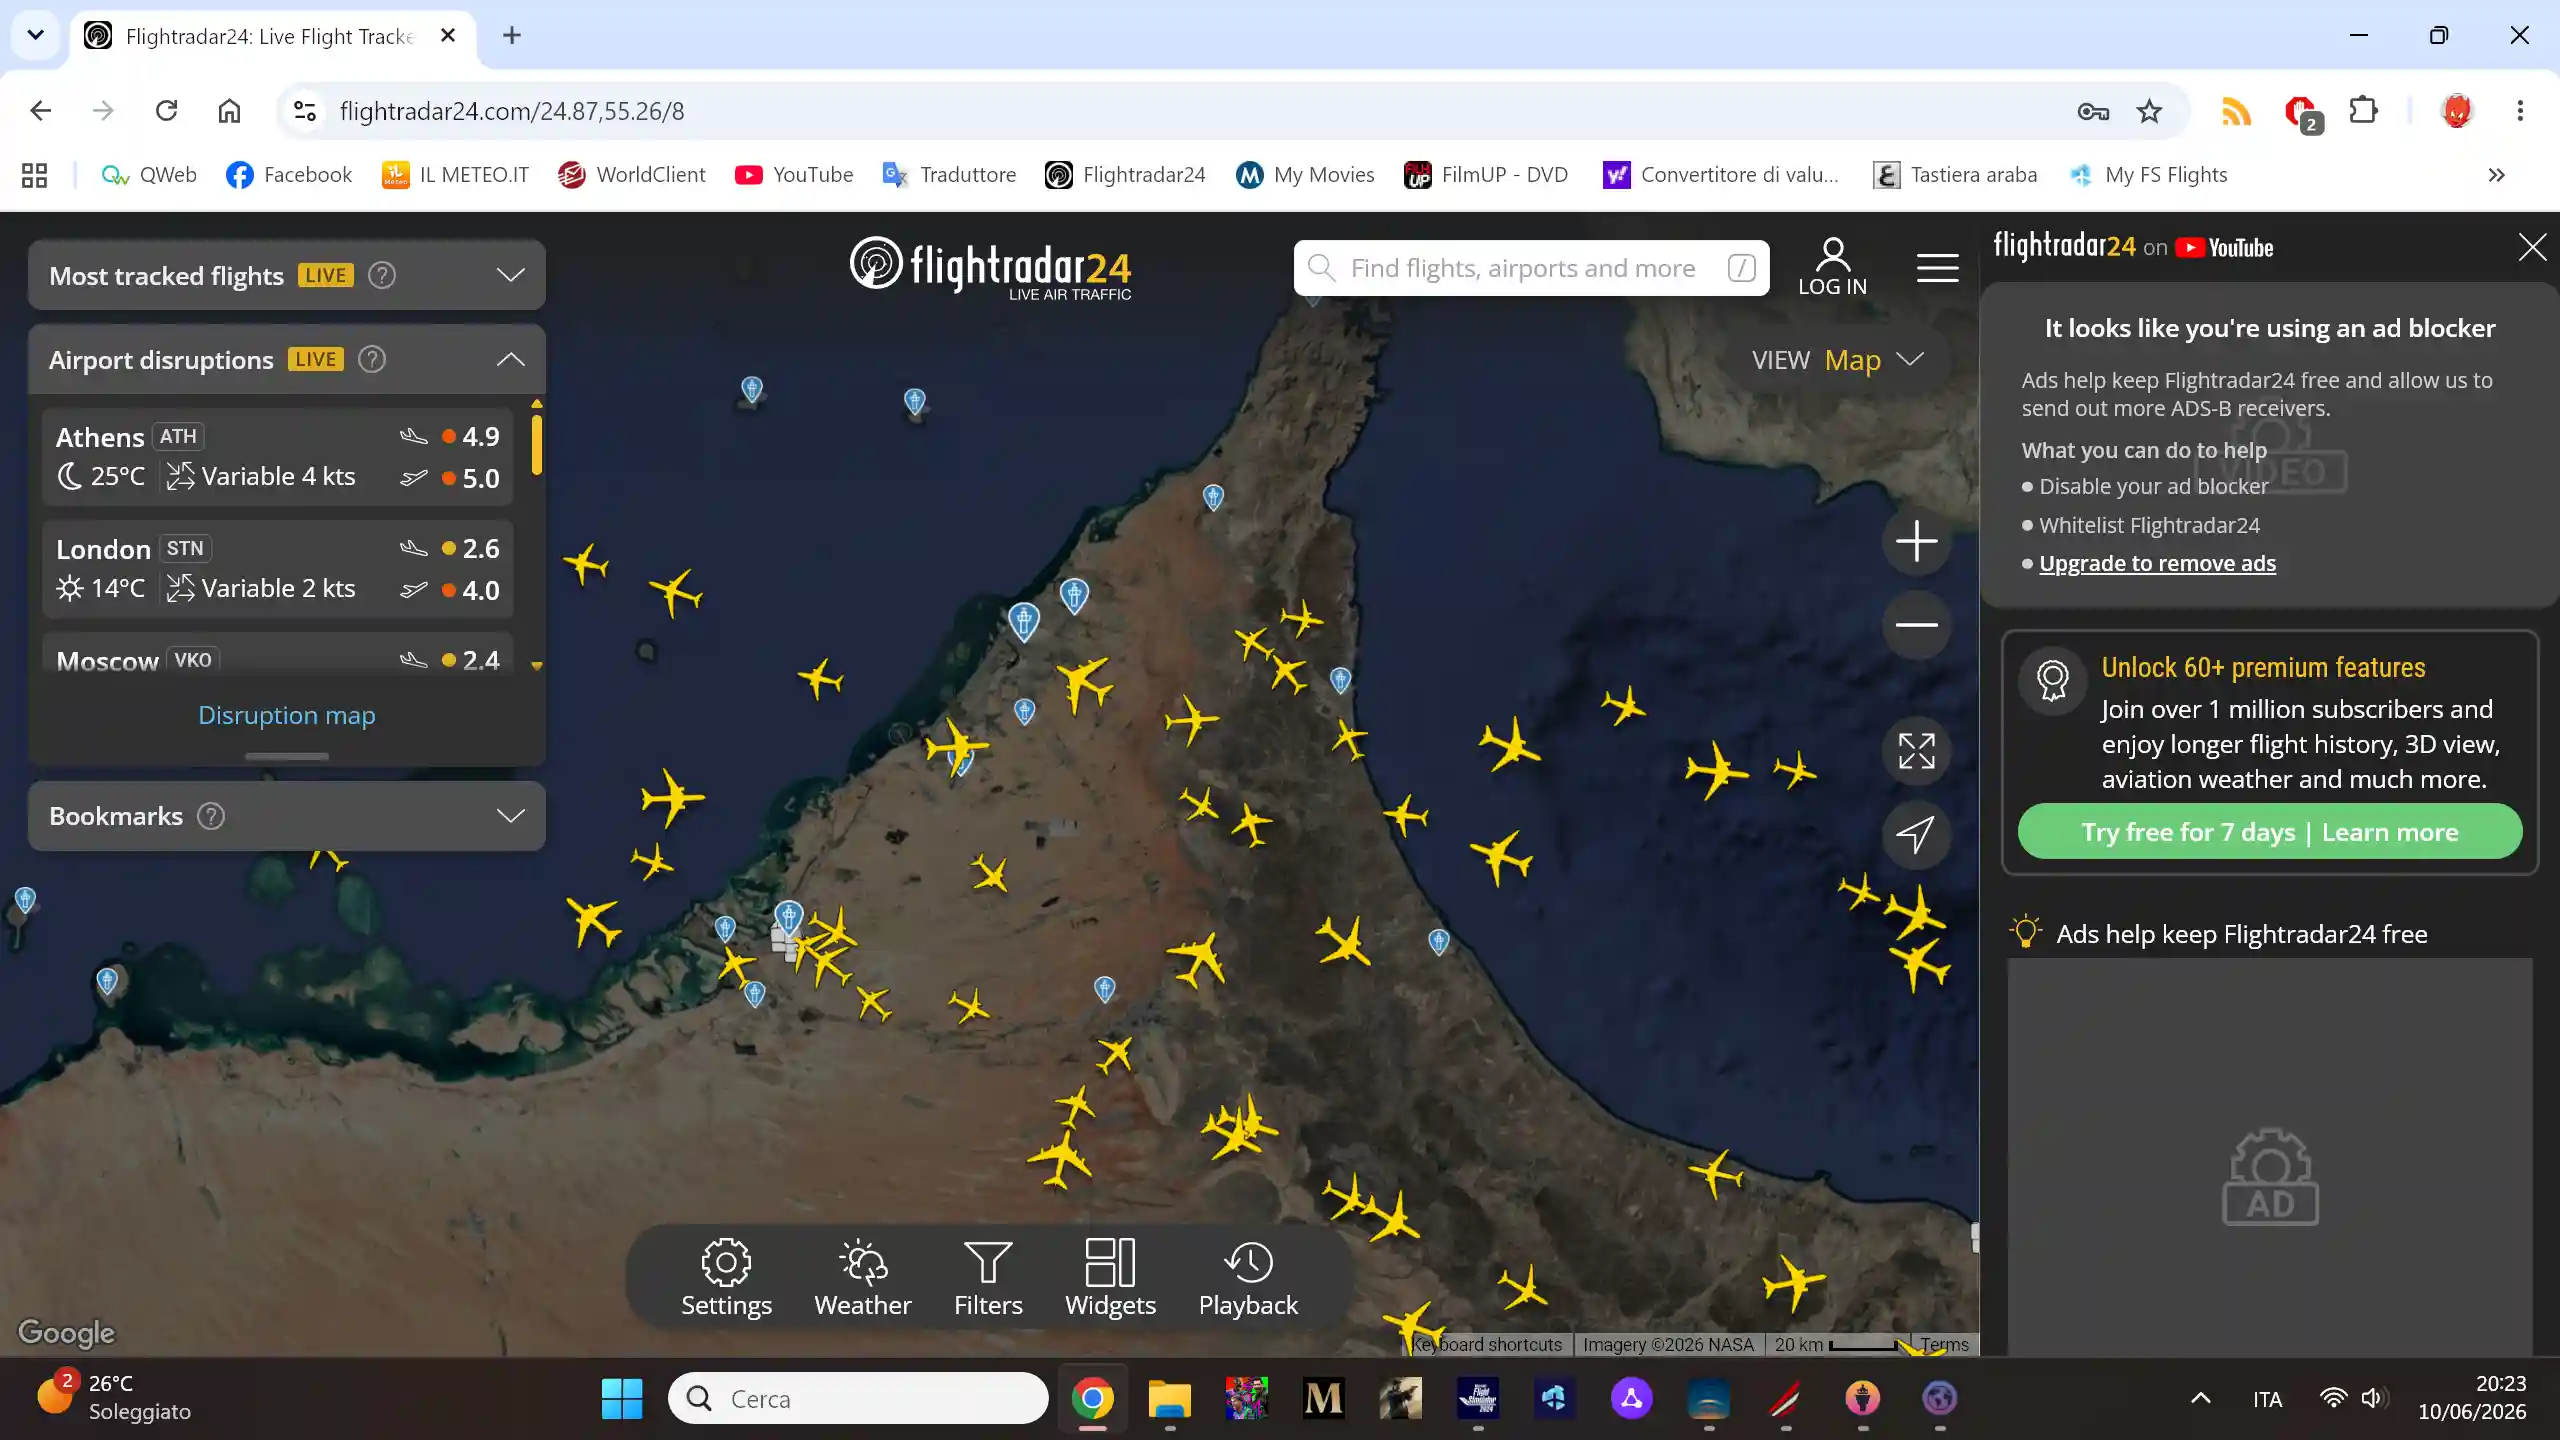The width and height of the screenshot is (2560, 1440).
Task: Open the Facebook bookmark
Action: coord(289,175)
